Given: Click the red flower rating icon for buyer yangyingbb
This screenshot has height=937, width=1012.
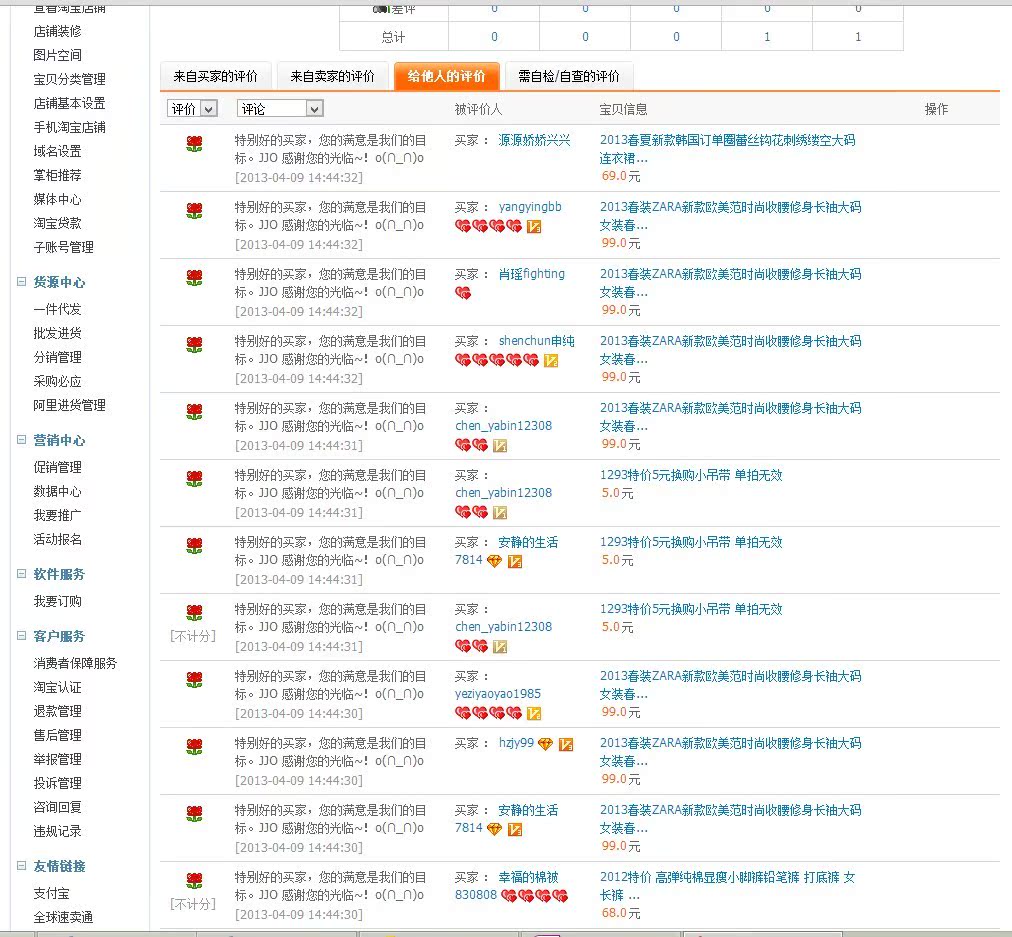Looking at the screenshot, I should 194,210.
